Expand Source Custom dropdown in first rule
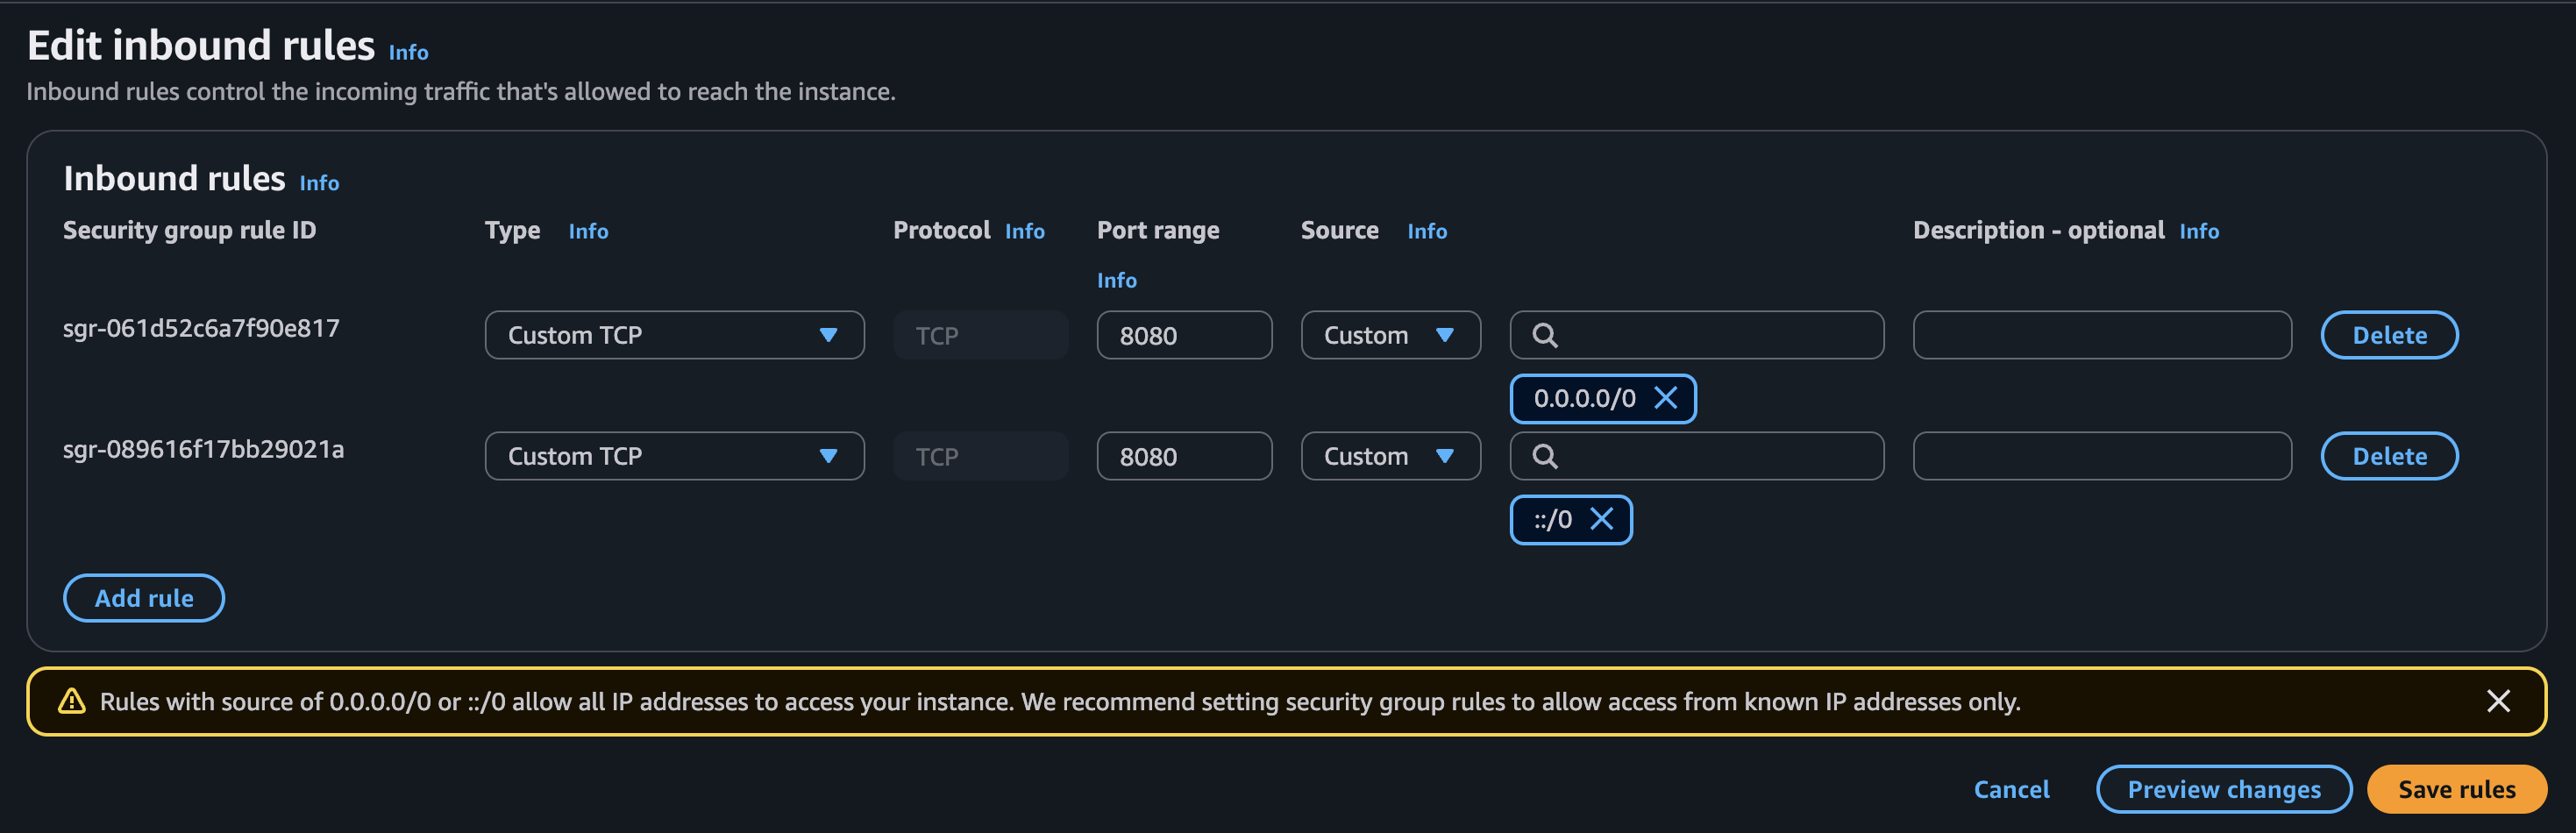The width and height of the screenshot is (2576, 833). coord(1389,335)
